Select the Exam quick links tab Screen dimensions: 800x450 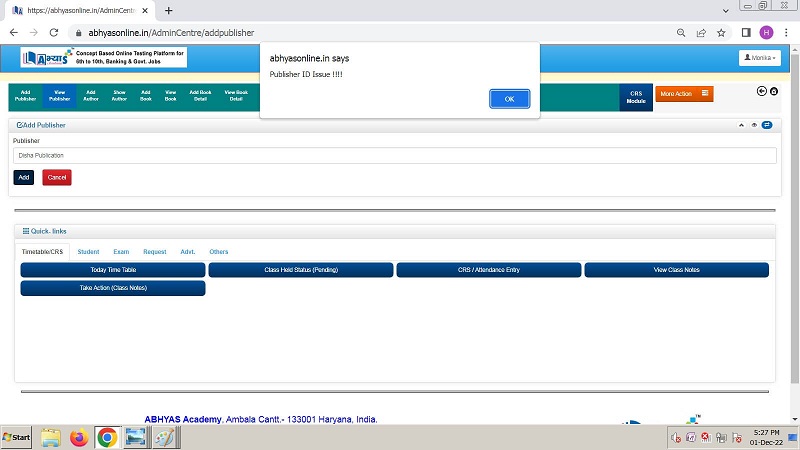[121, 252]
